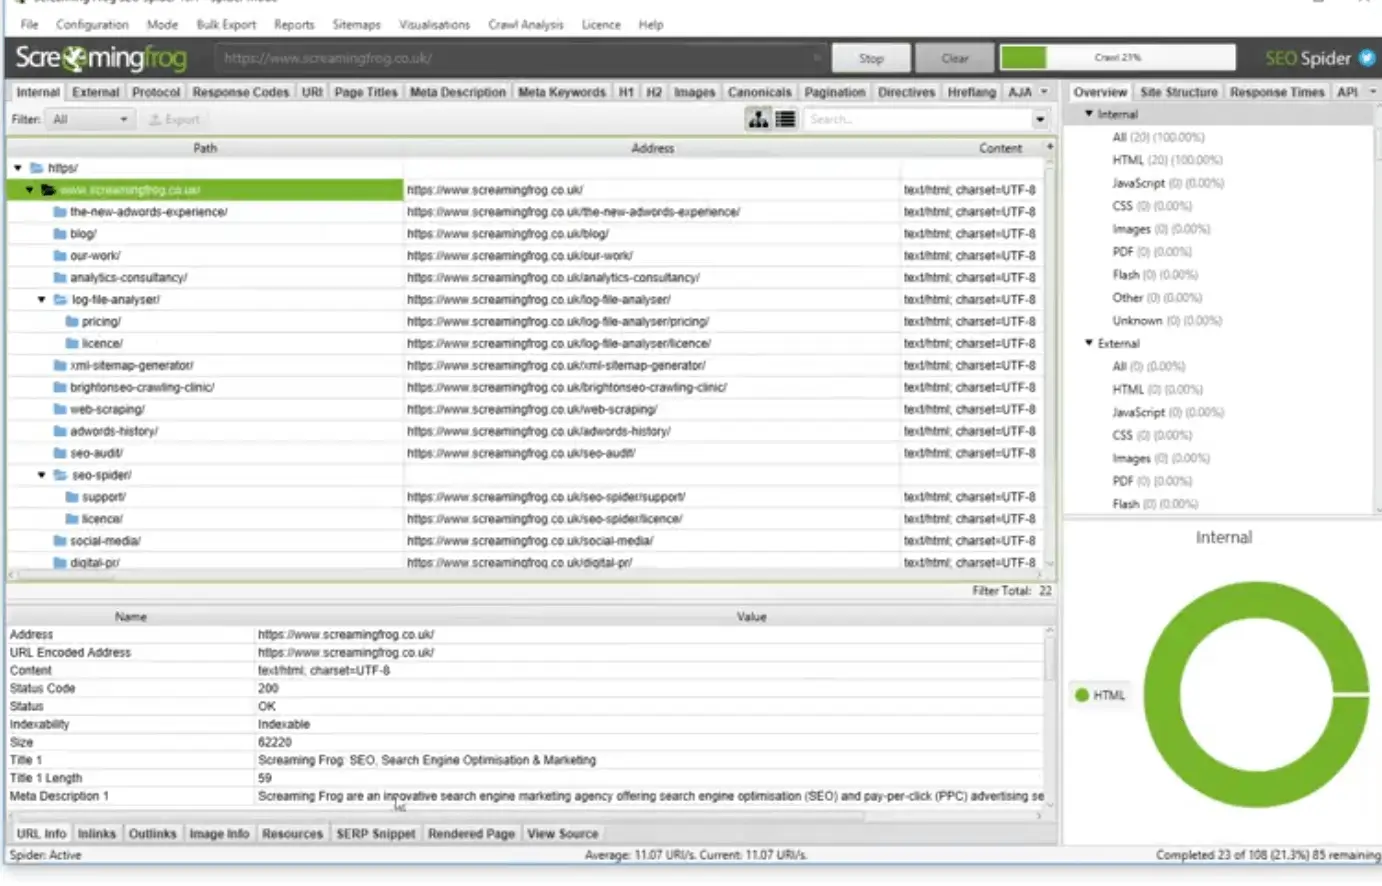Viewport: 1382px width, 886px height.
Task: Open the File menu
Action: click(29, 24)
